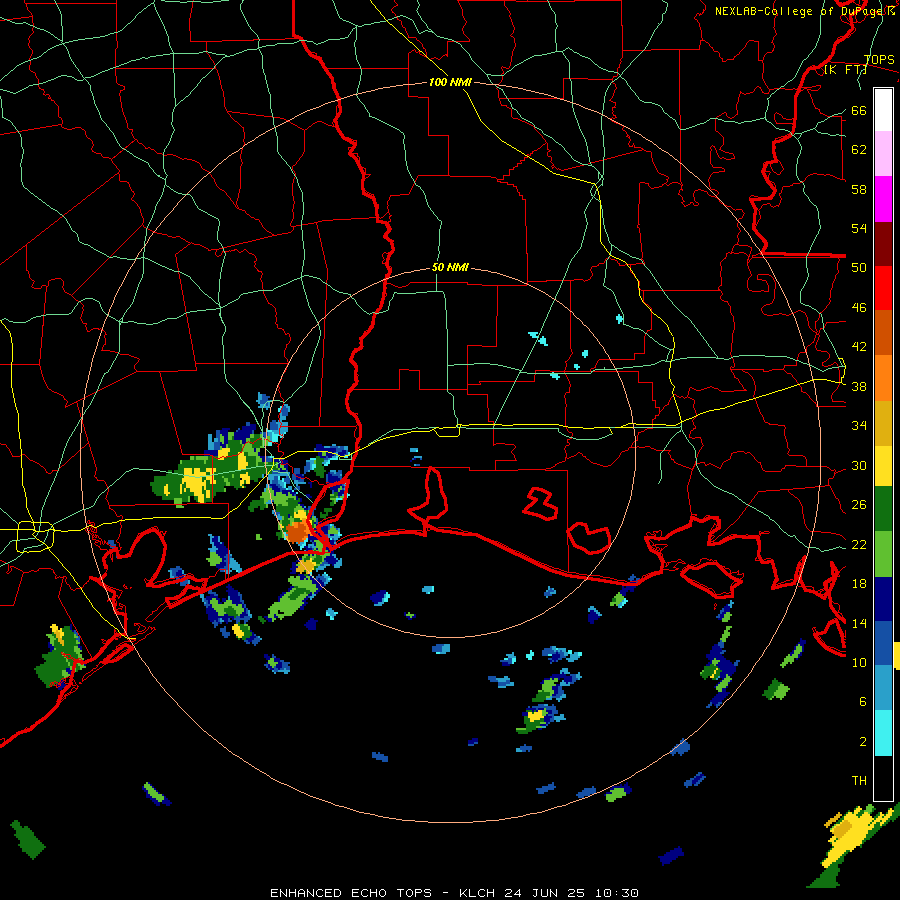This screenshot has height=900, width=900.
Task: Click the NEXLAB-College of DuPage credit
Action: (x=805, y=11)
